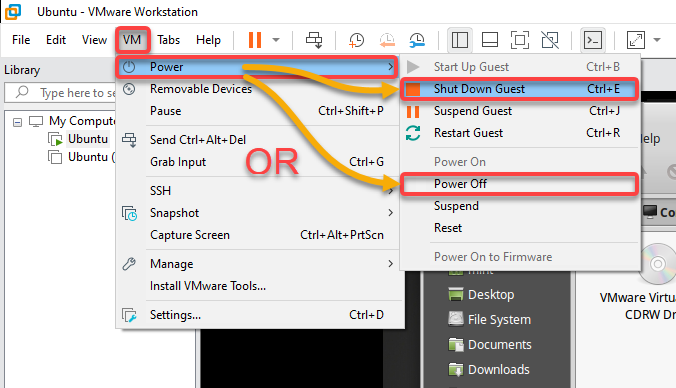Viewport: 676px width, 388px height.
Task: Click the search magnifier icon in Library
Action: tap(22, 92)
